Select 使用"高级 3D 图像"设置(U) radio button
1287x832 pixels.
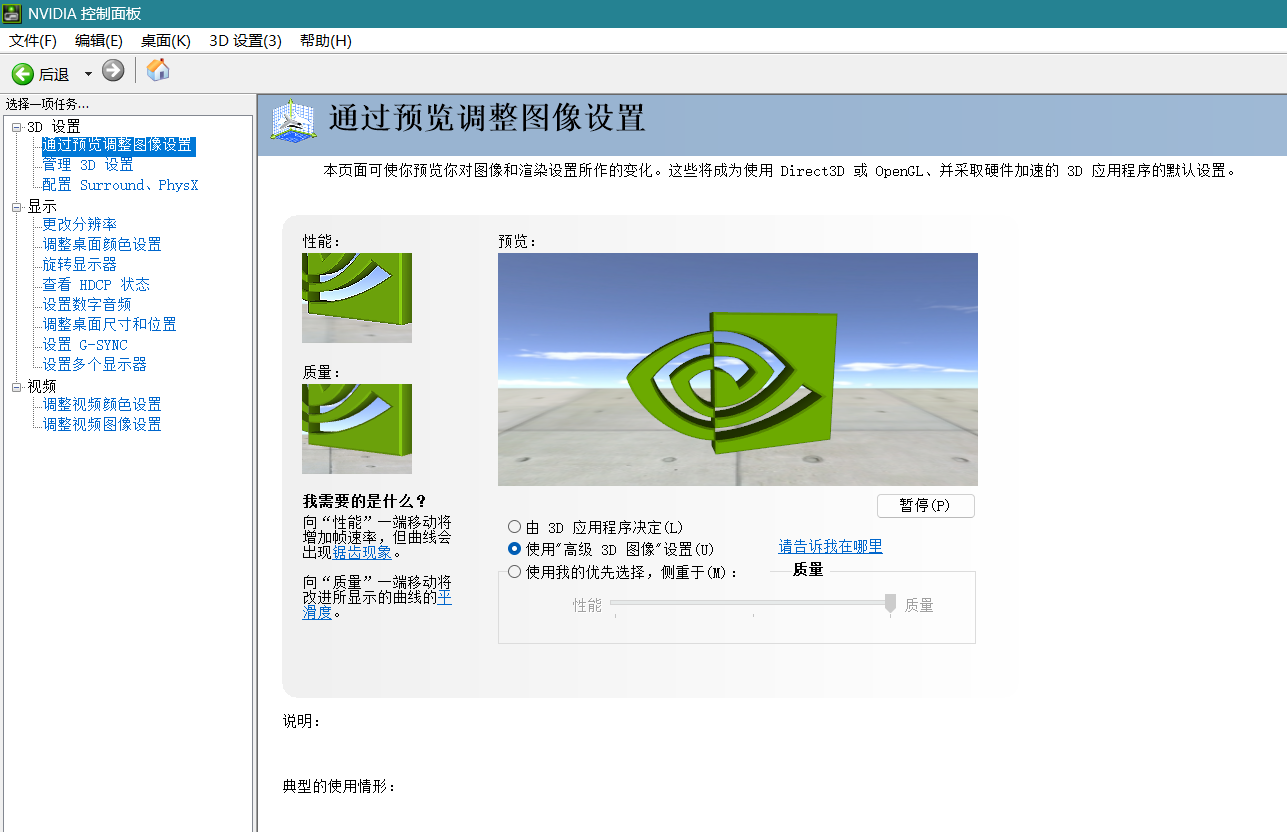(x=515, y=549)
